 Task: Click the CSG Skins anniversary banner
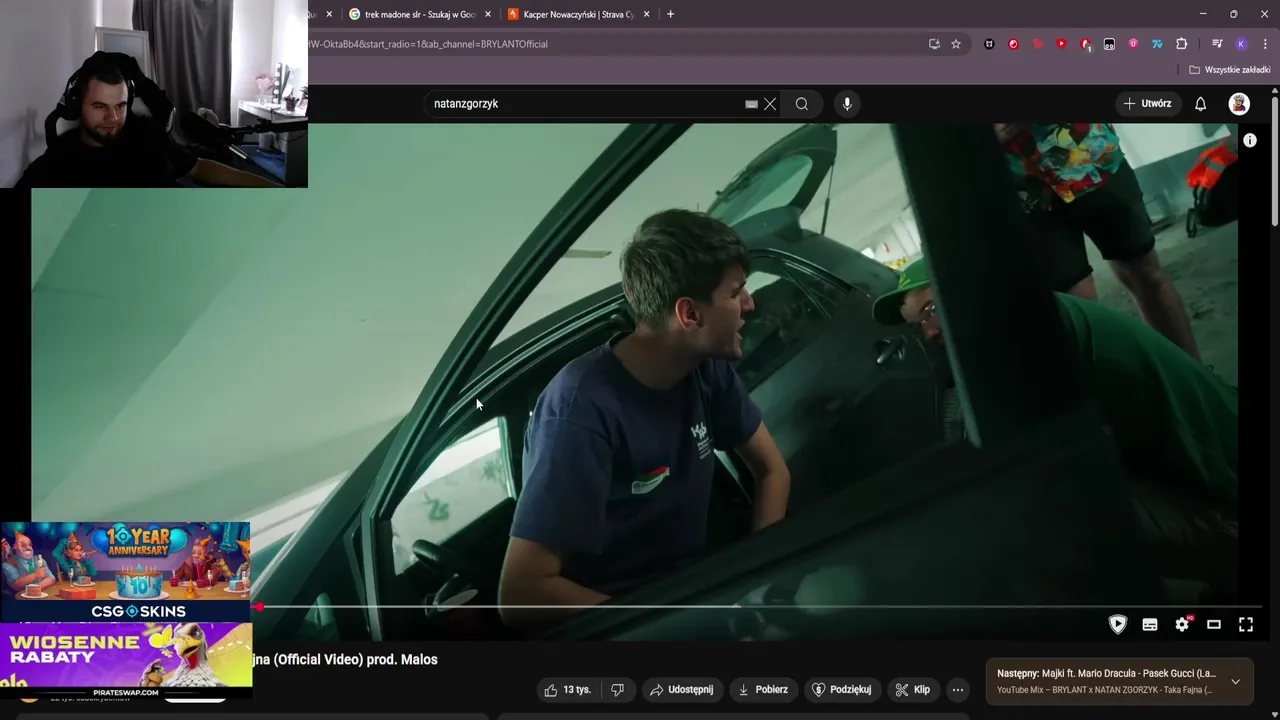tap(125, 571)
